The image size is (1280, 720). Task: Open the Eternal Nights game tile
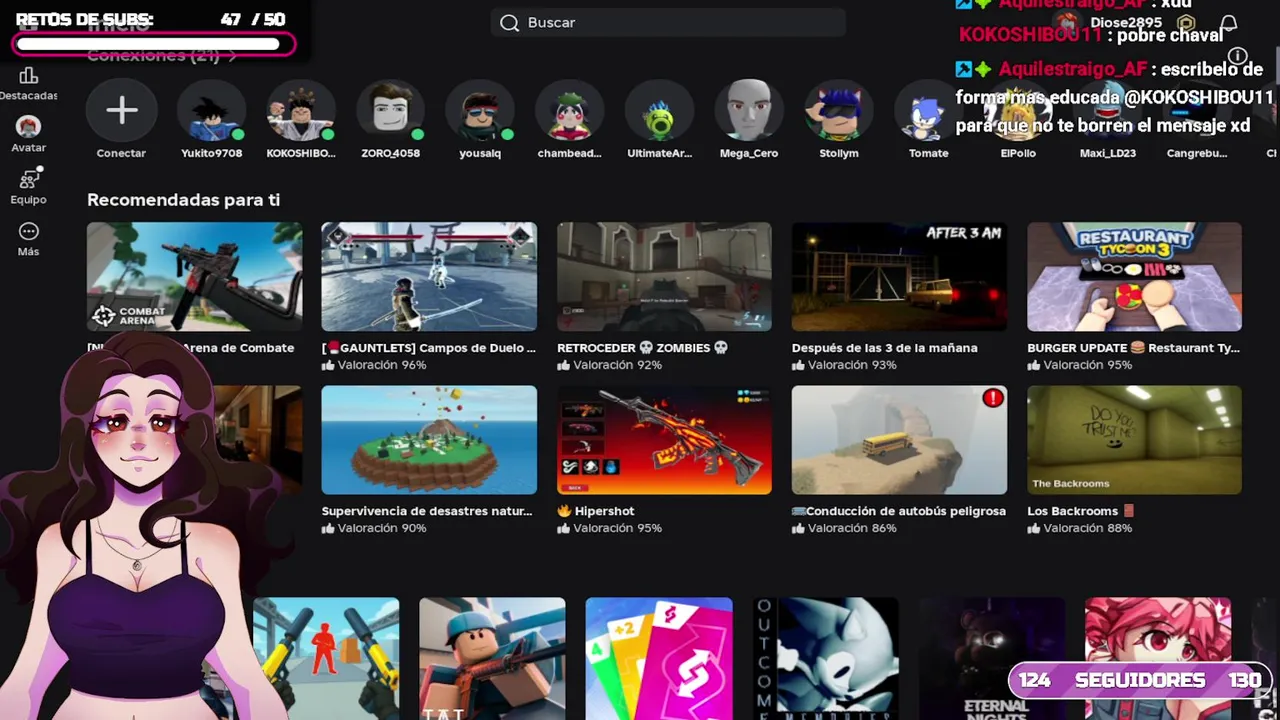point(992,659)
